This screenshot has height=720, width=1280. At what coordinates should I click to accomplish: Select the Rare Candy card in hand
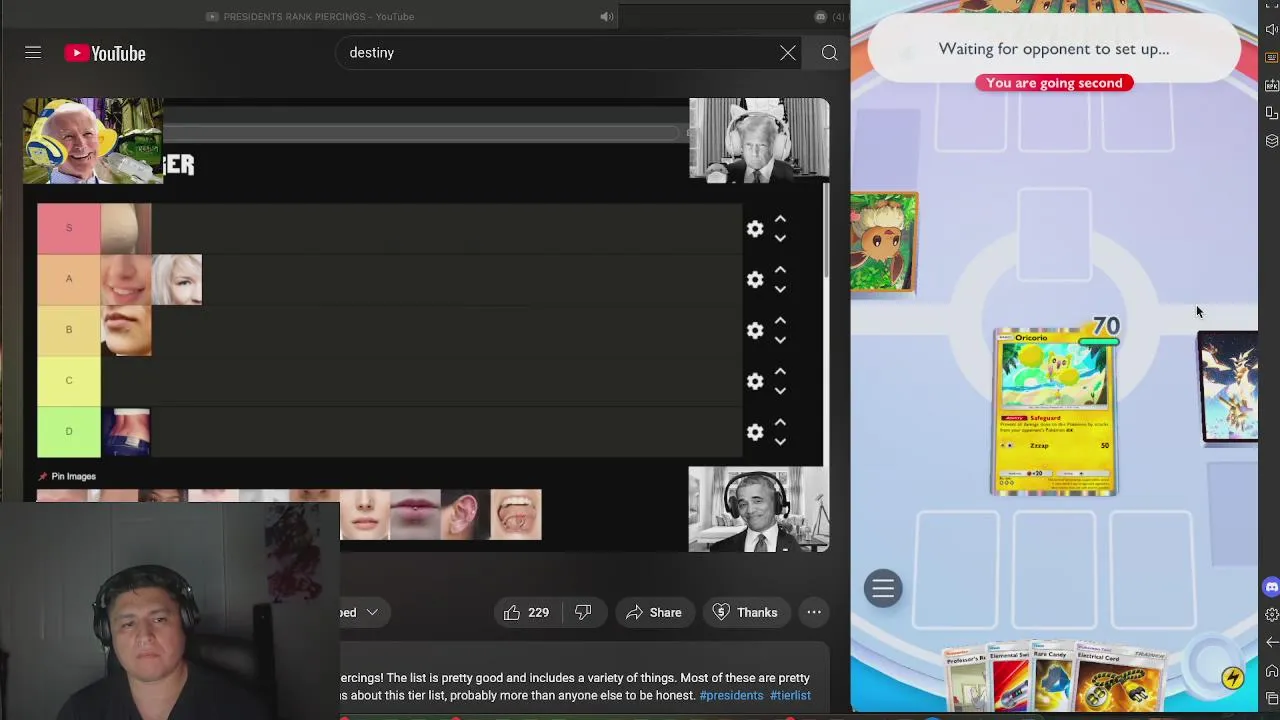pos(1050,678)
